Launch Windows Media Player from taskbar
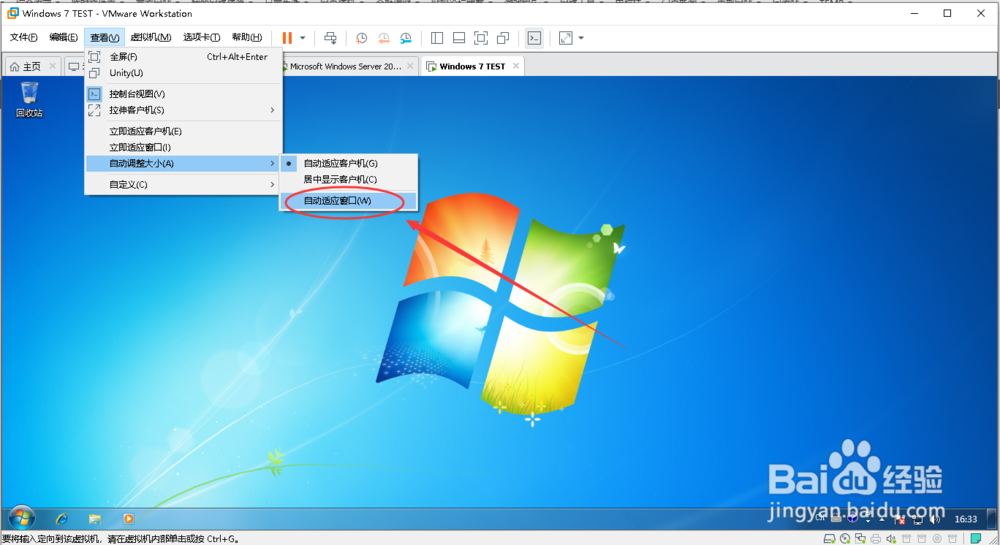The image size is (1000, 545). point(128,519)
